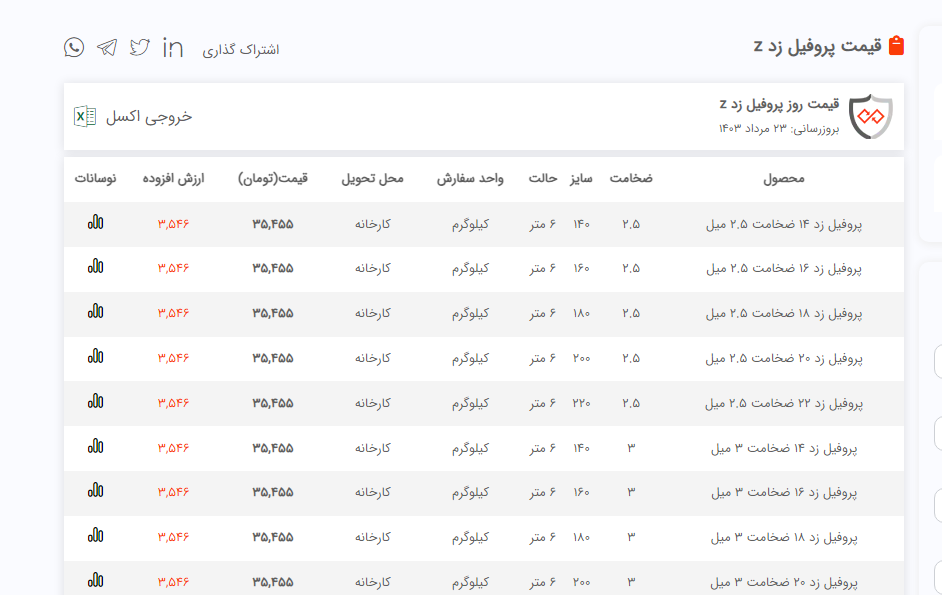This screenshot has width=942, height=595.
Task: Open product پروفیل زد ۱۸ ضخامت ۳ میل
Action: click(x=784, y=537)
